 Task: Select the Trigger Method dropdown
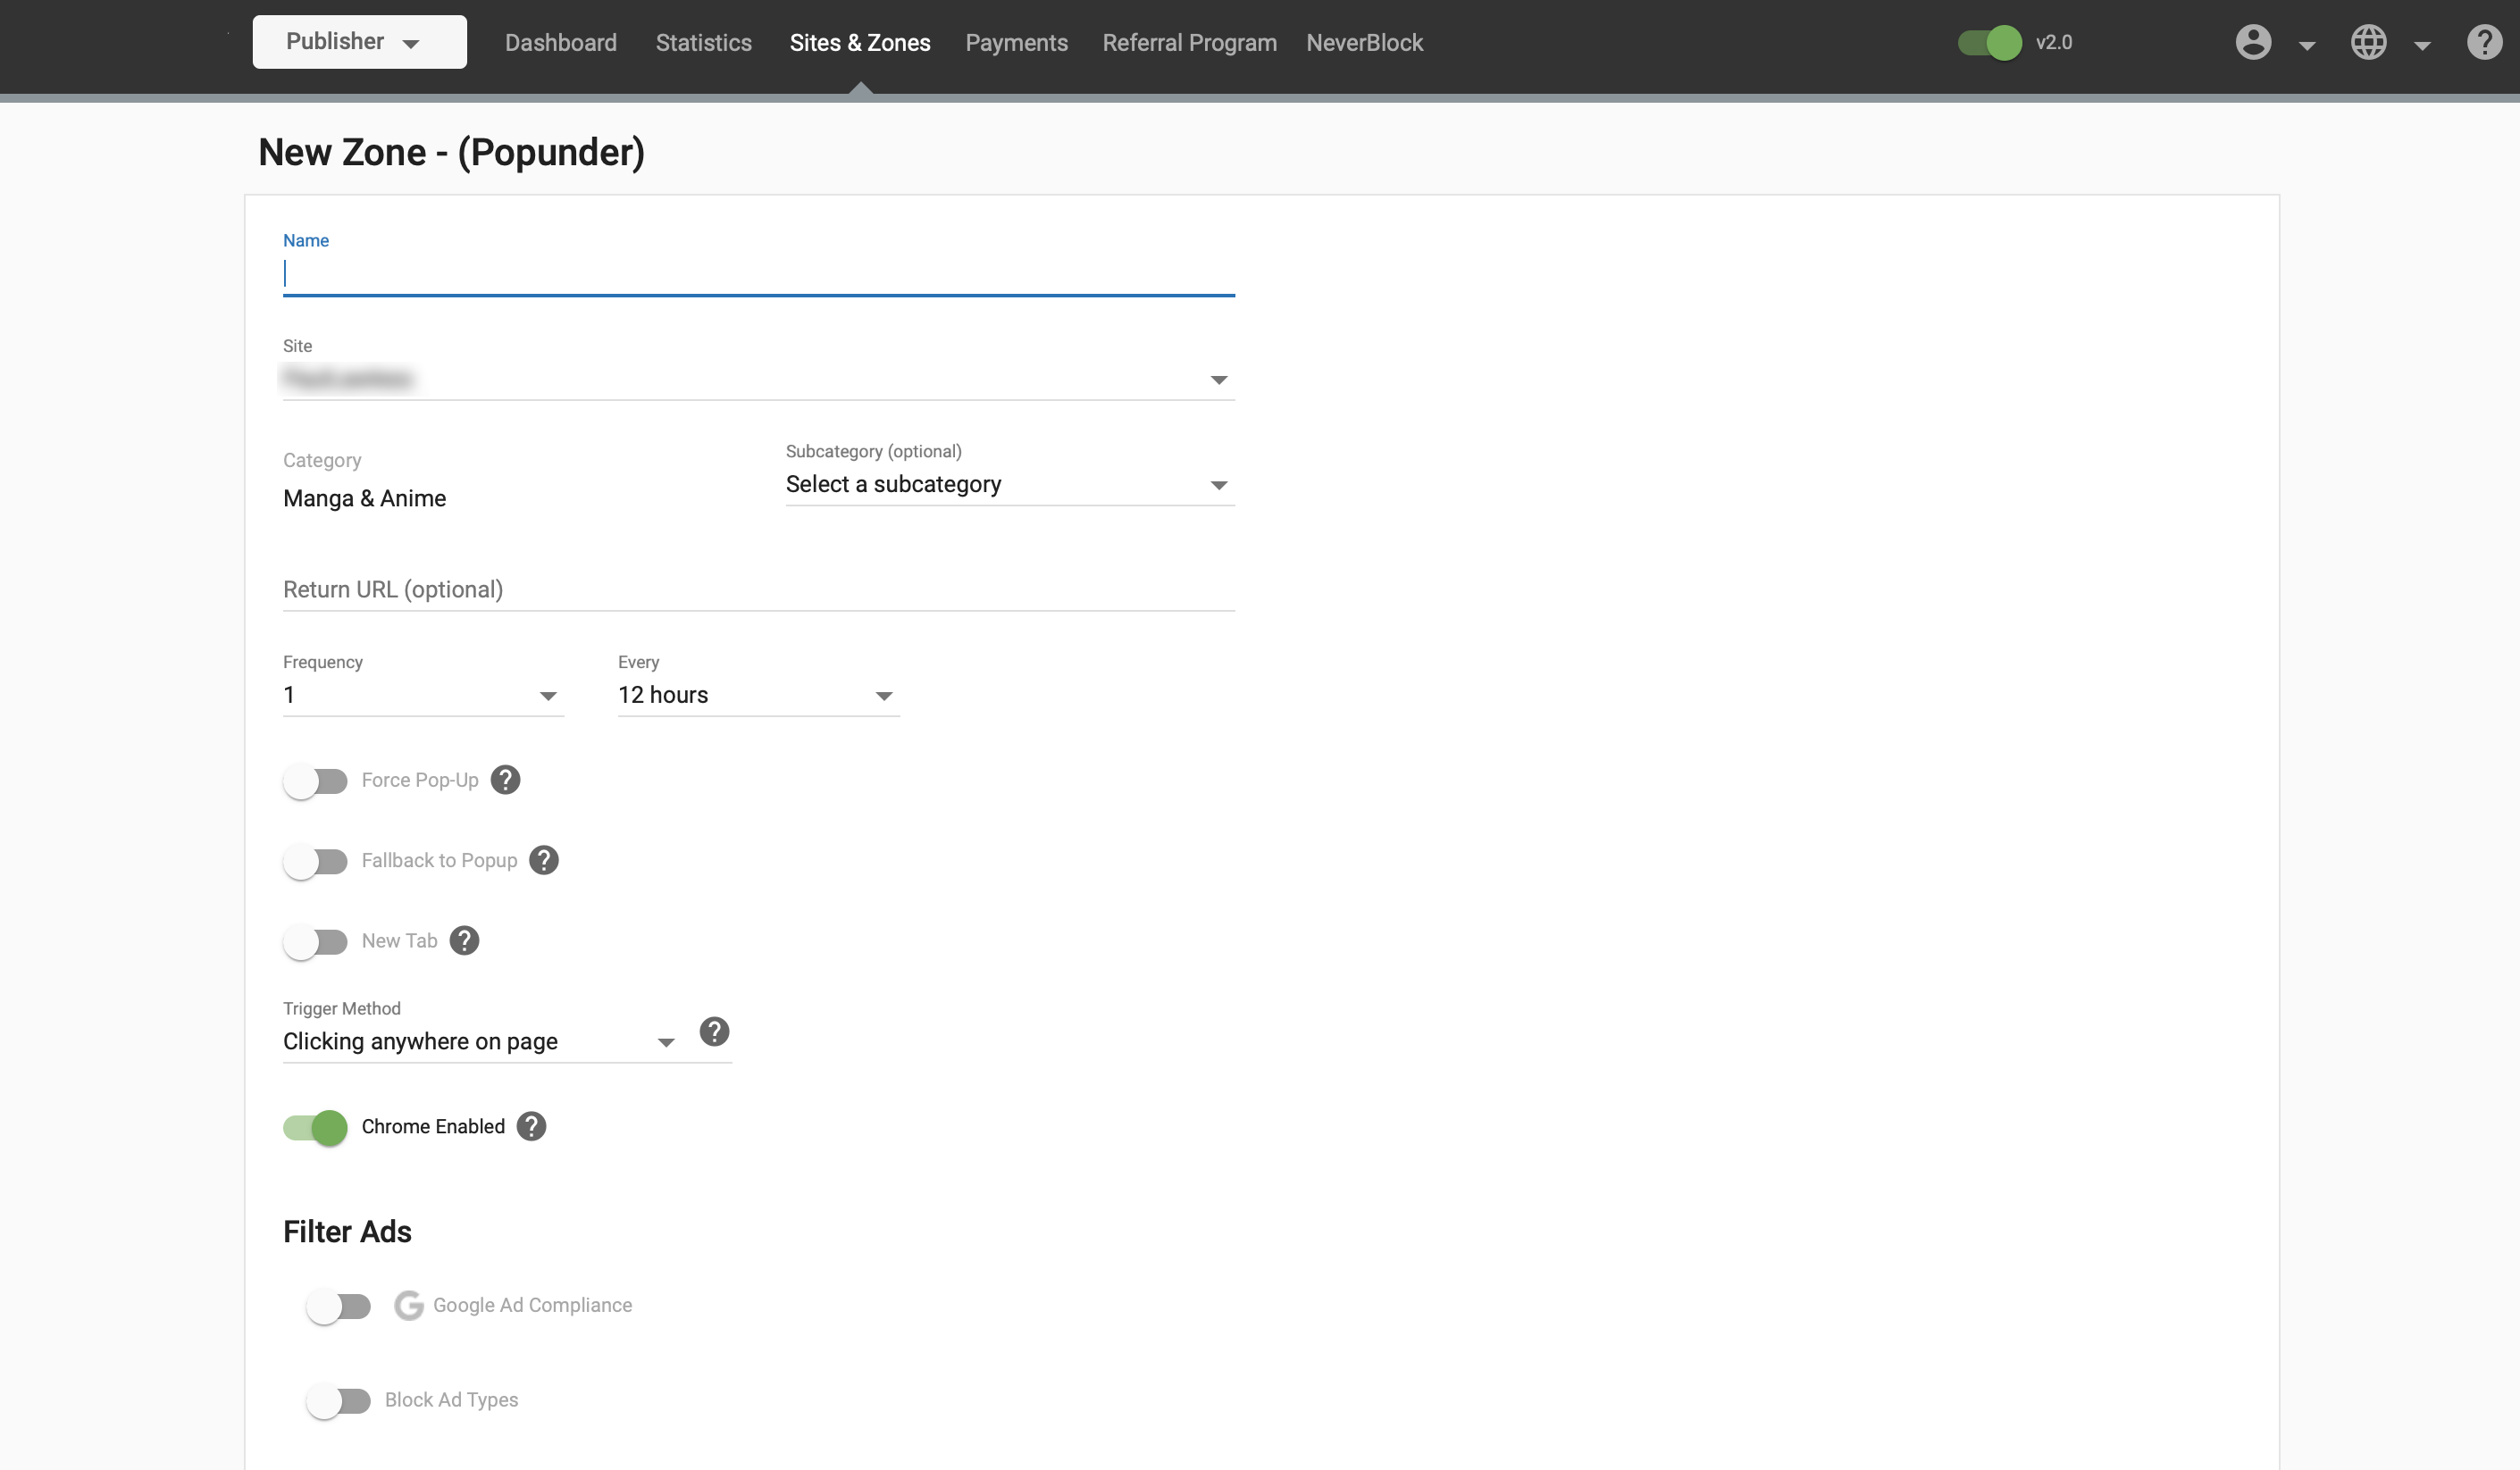pyautogui.click(x=480, y=1041)
